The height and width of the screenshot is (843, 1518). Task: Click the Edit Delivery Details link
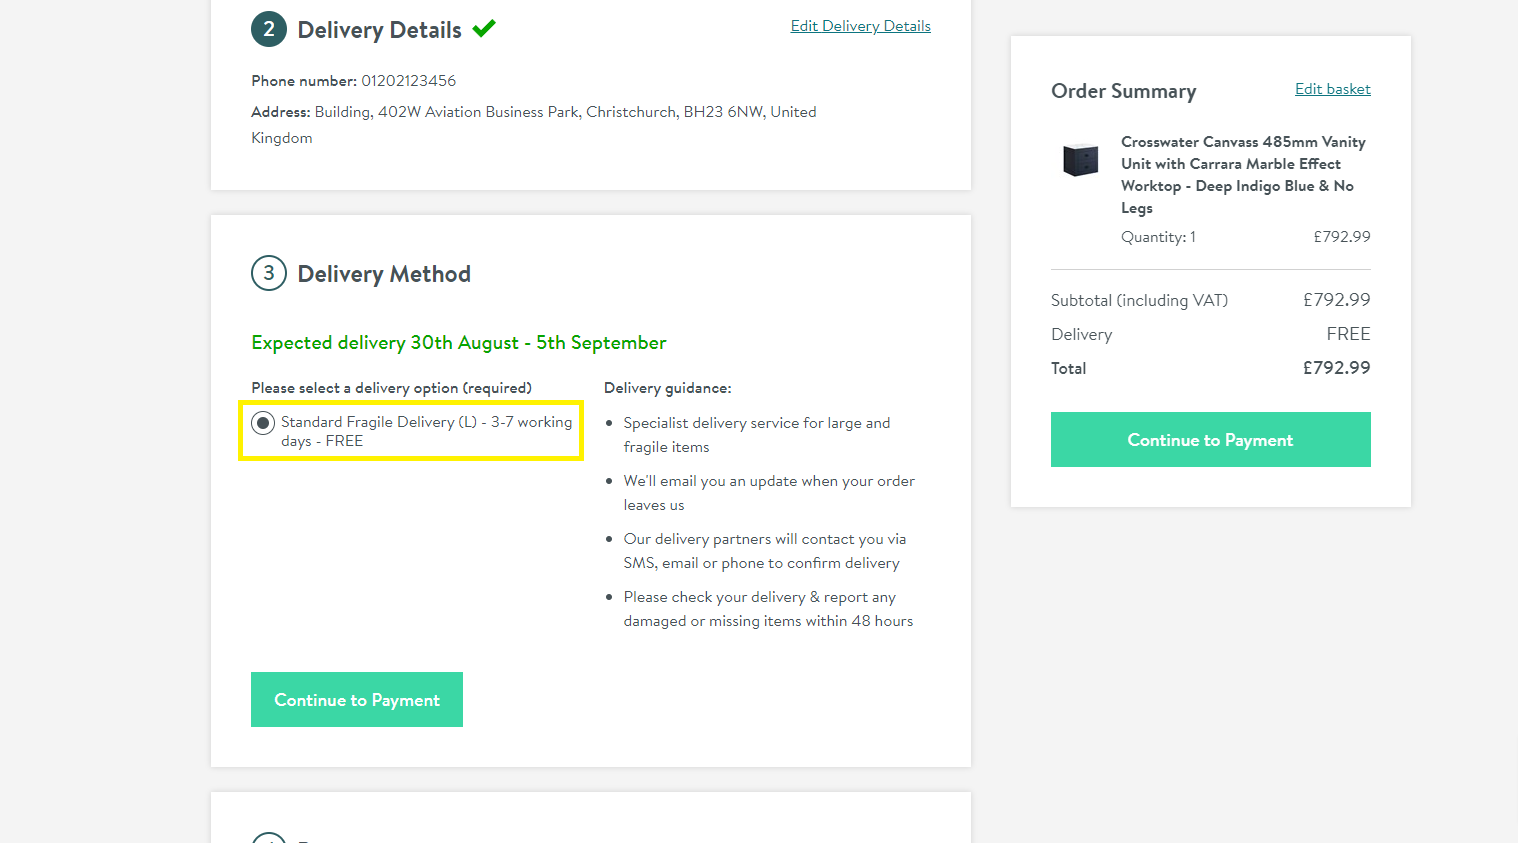click(x=860, y=26)
